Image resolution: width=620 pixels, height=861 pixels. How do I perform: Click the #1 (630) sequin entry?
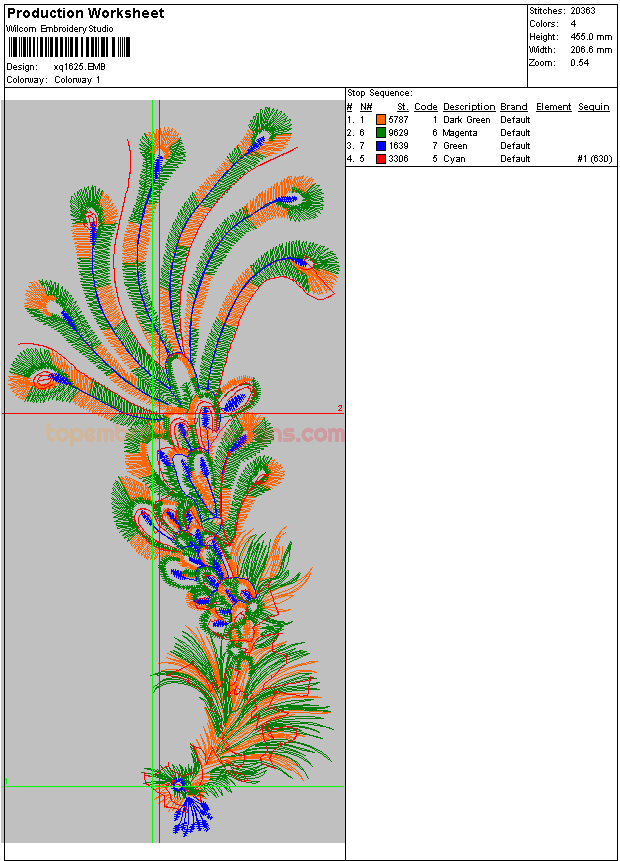pos(594,159)
